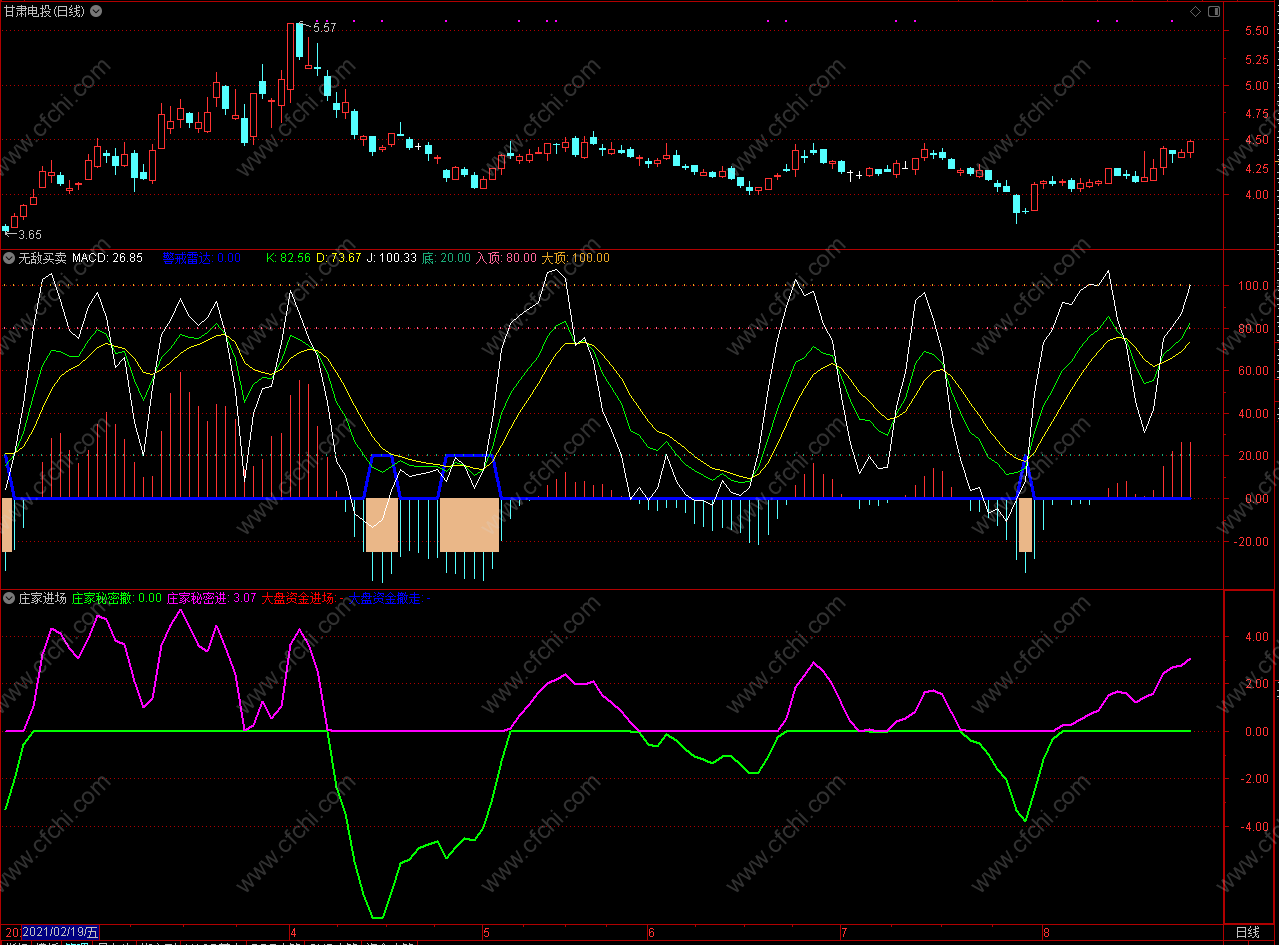Viewport: 1279px width, 945px height.
Task: Click month 5 marker on the time axis
Action: click(486, 932)
